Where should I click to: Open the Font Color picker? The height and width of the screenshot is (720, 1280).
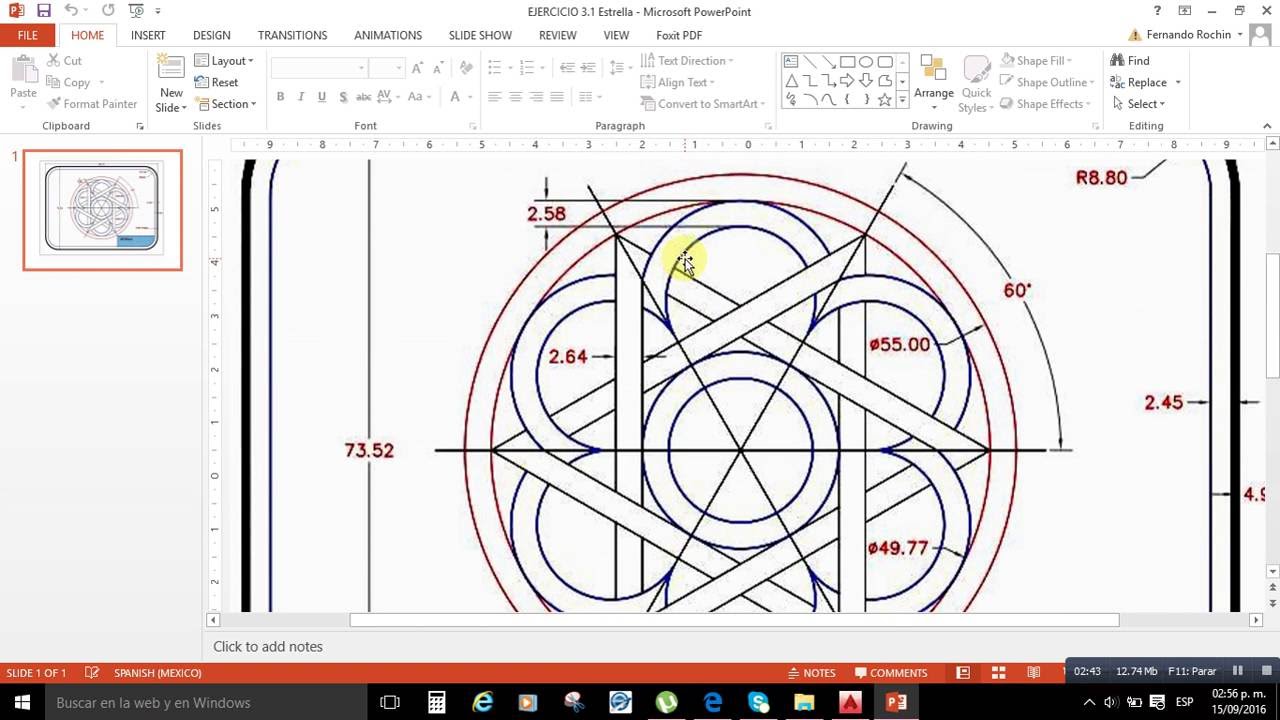[455, 97]
